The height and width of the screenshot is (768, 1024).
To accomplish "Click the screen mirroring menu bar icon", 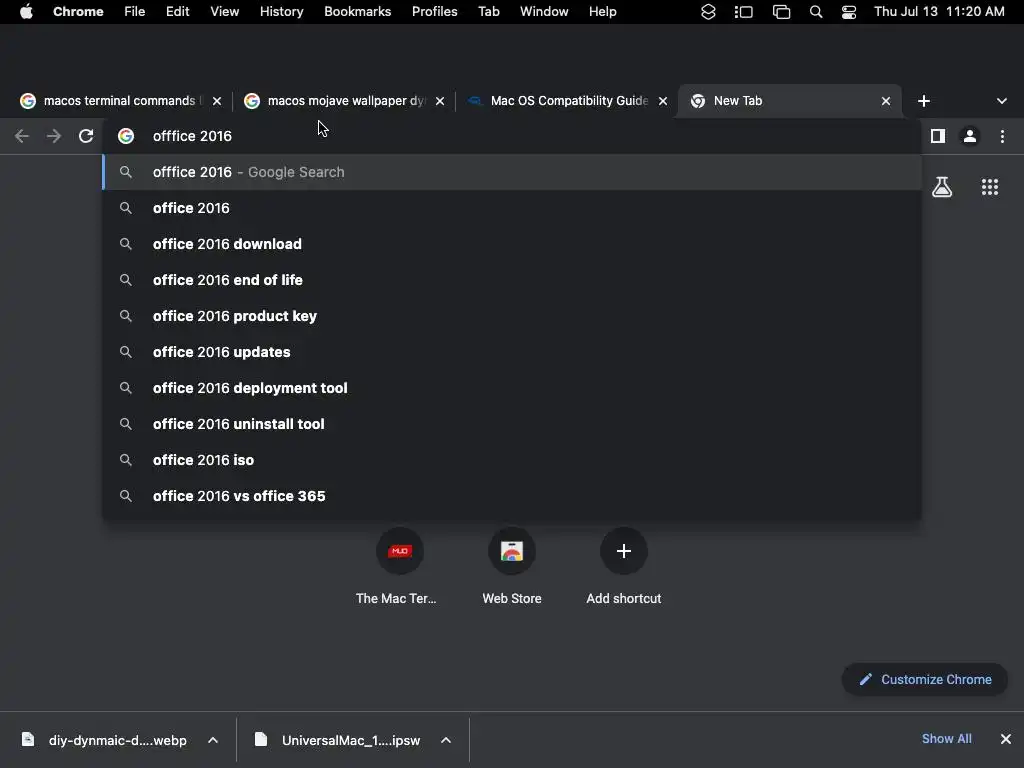I will (781, 12).
